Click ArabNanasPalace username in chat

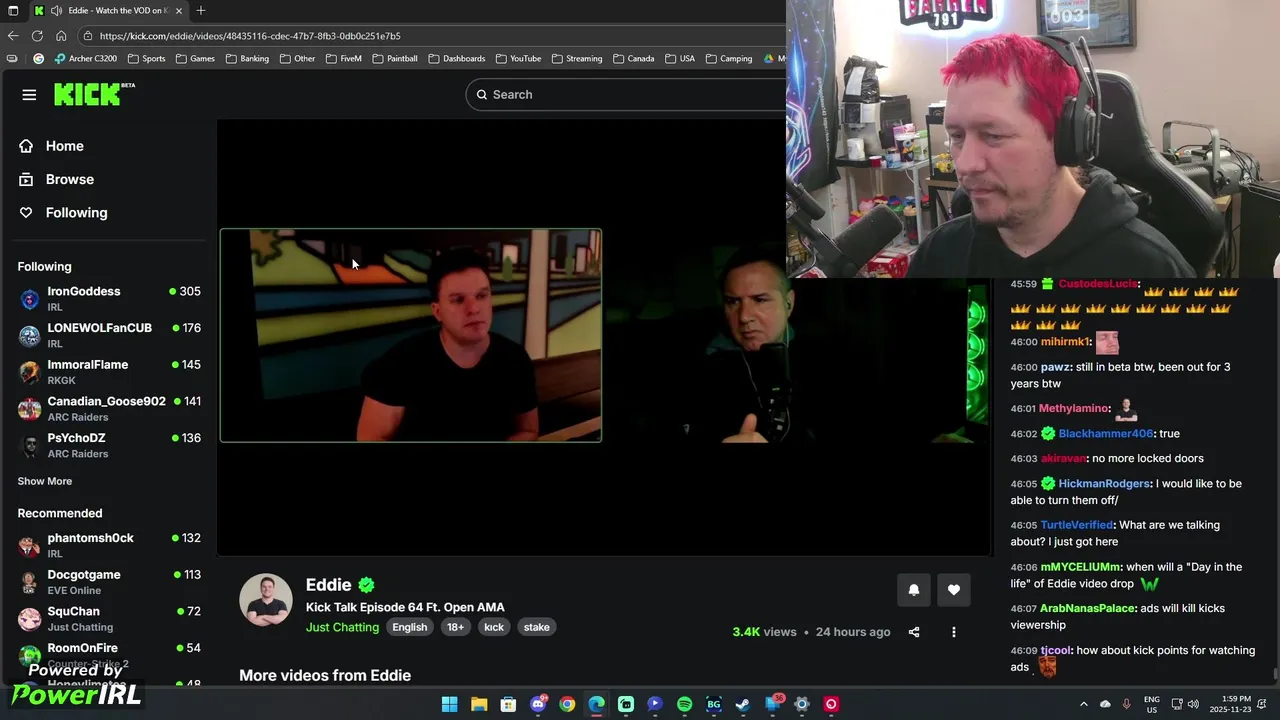coord(1088,608)
